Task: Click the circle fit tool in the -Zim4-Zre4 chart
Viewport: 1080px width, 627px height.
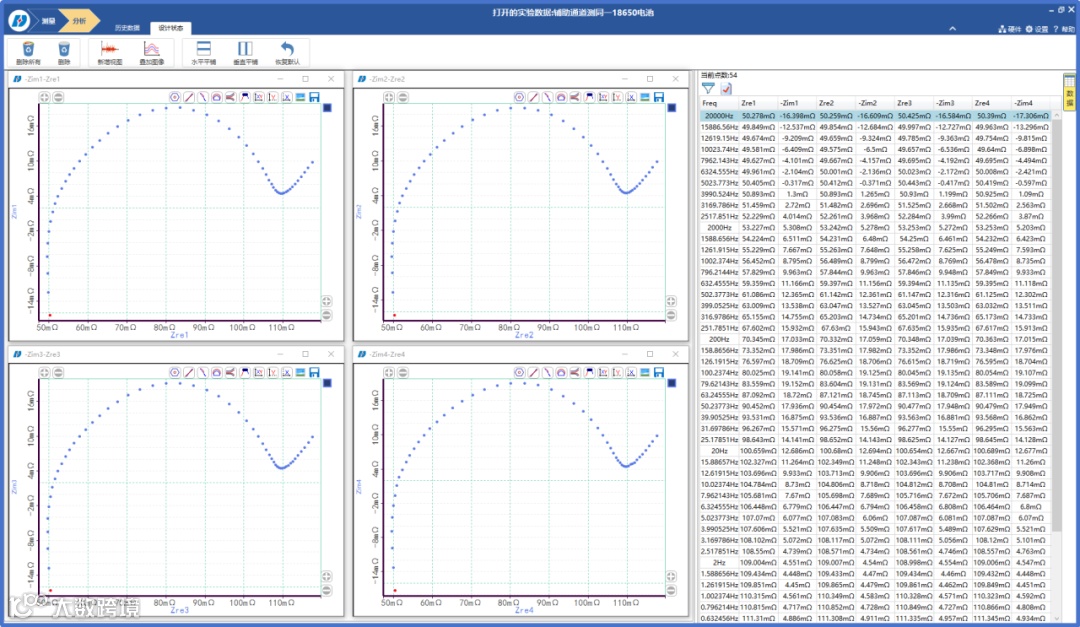Action: pyautogui.click(x=519, y=372)
